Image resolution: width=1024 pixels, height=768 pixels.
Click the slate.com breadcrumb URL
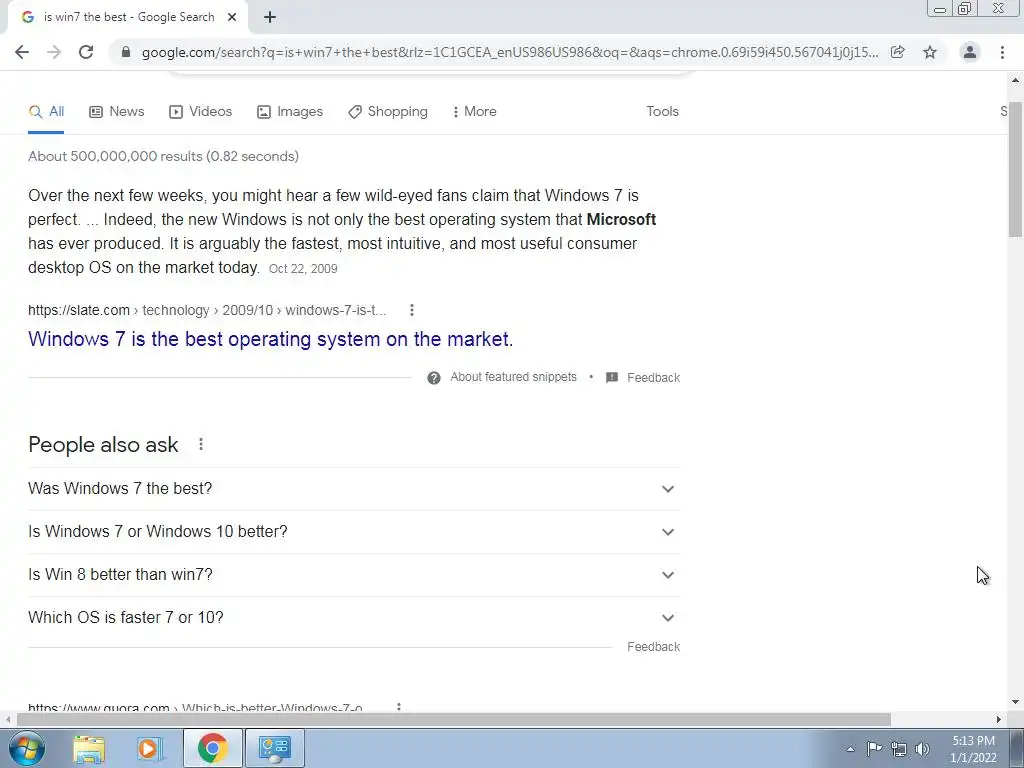point(207,310)
